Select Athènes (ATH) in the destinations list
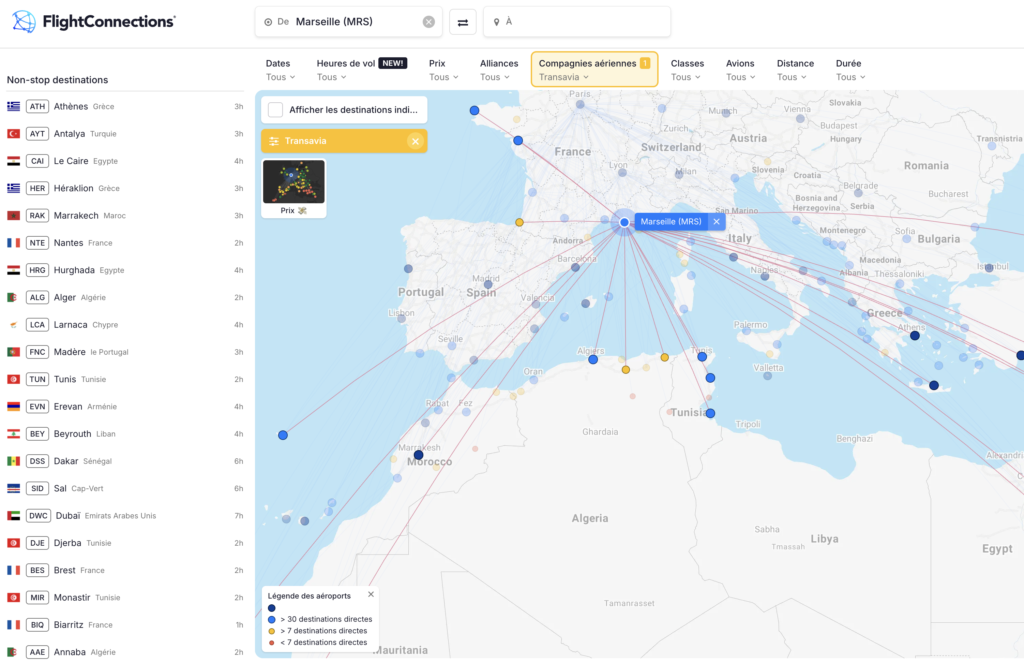1024x663 pixels. click(125, 106)
